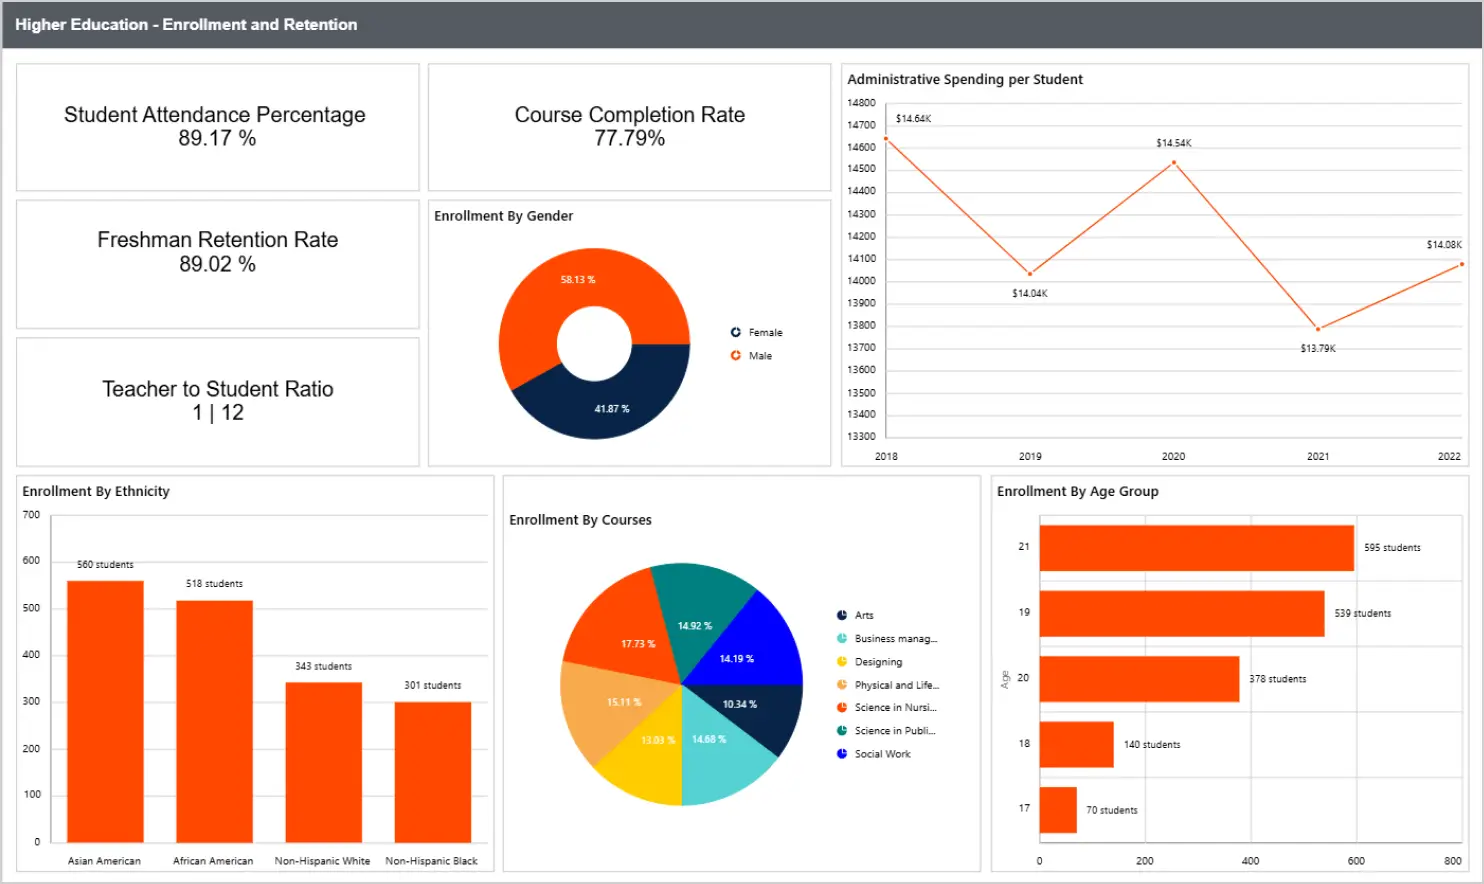Click the Enrollment By Gender title

(x=503, y=216)
